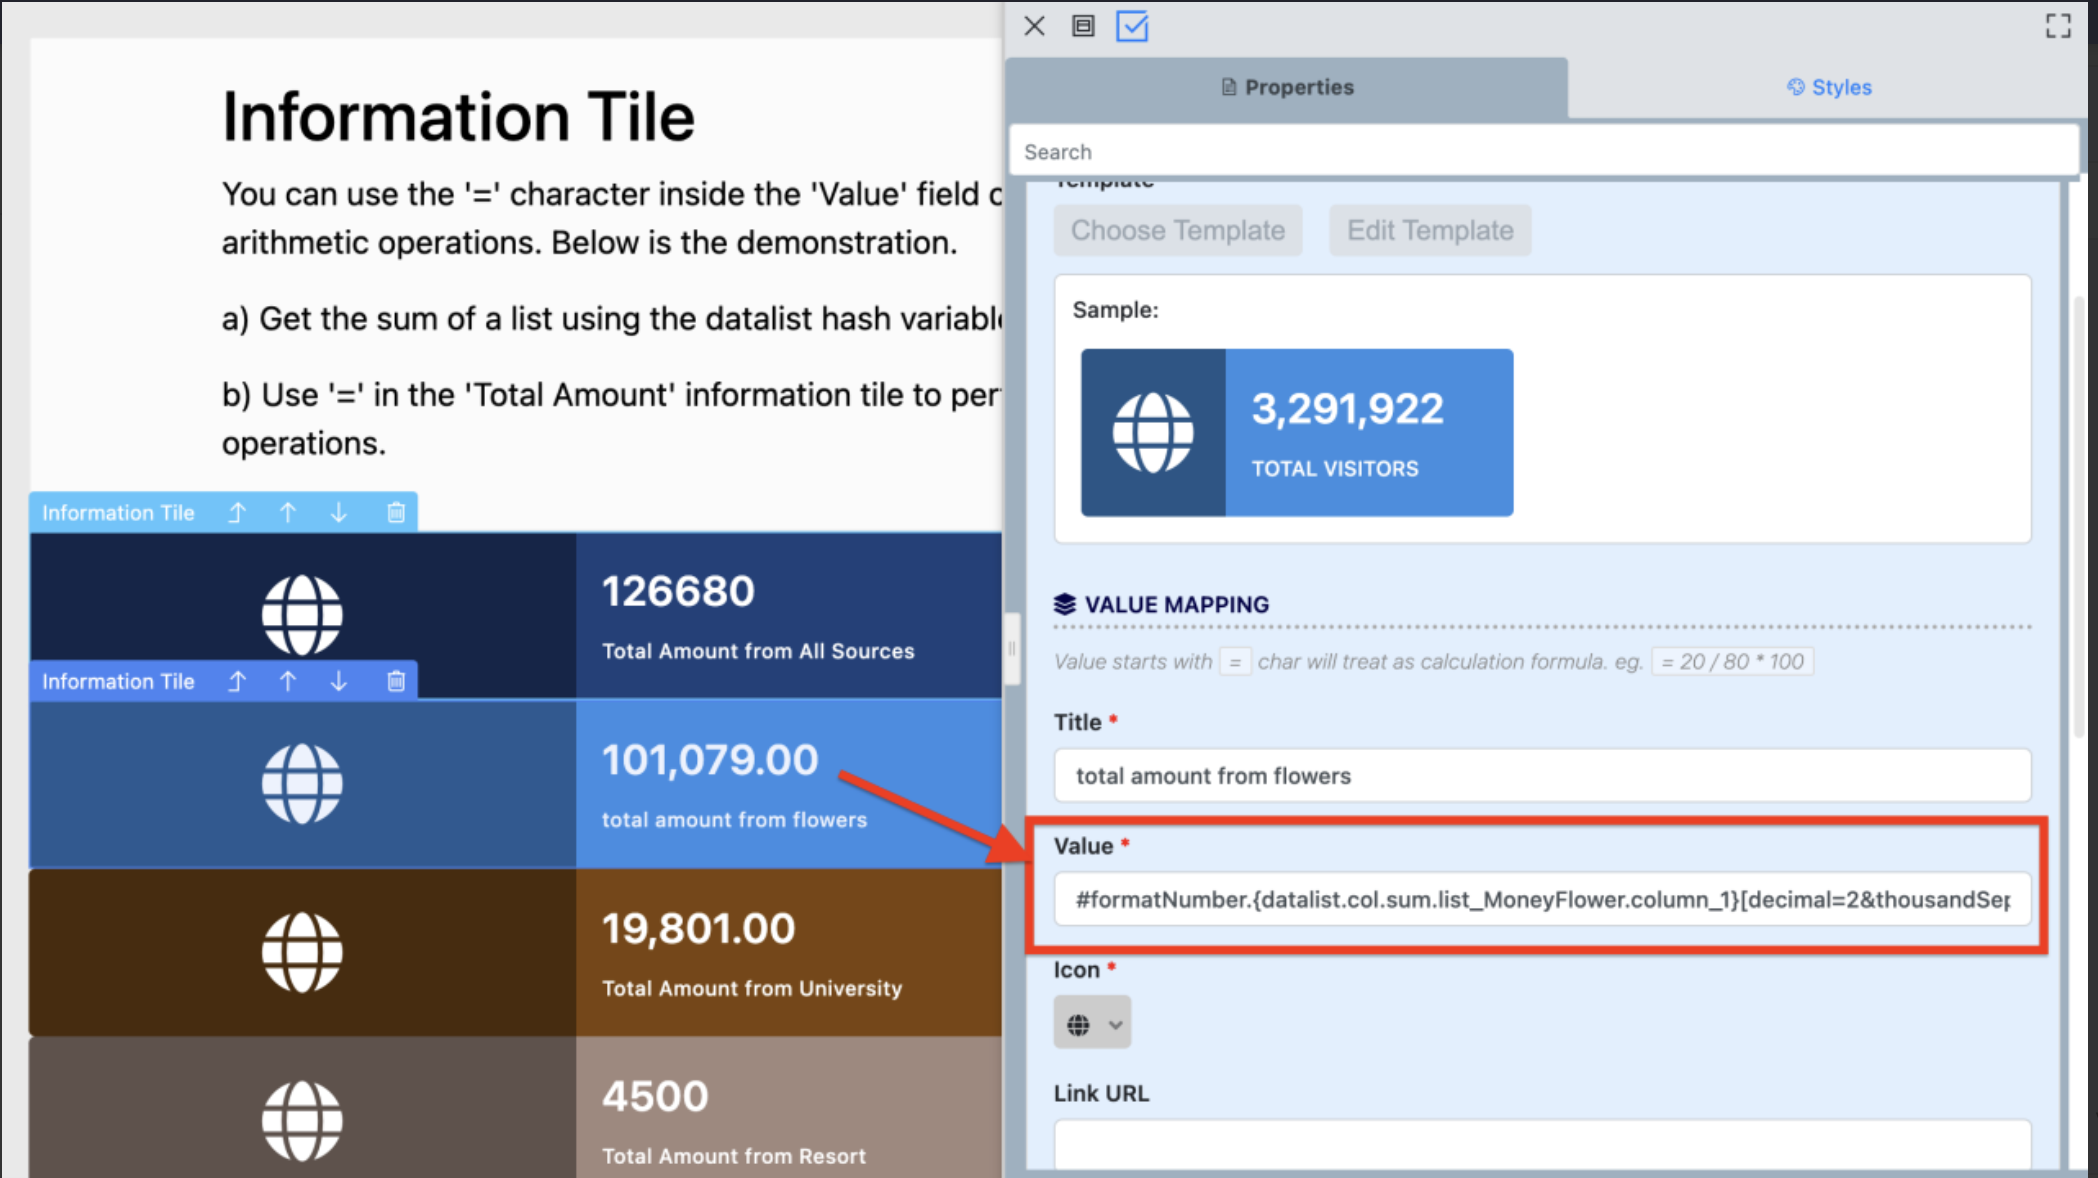2098x1178 pixels.
Task: Click the sample tile globe icon
Action: (x=1153, y=432)
